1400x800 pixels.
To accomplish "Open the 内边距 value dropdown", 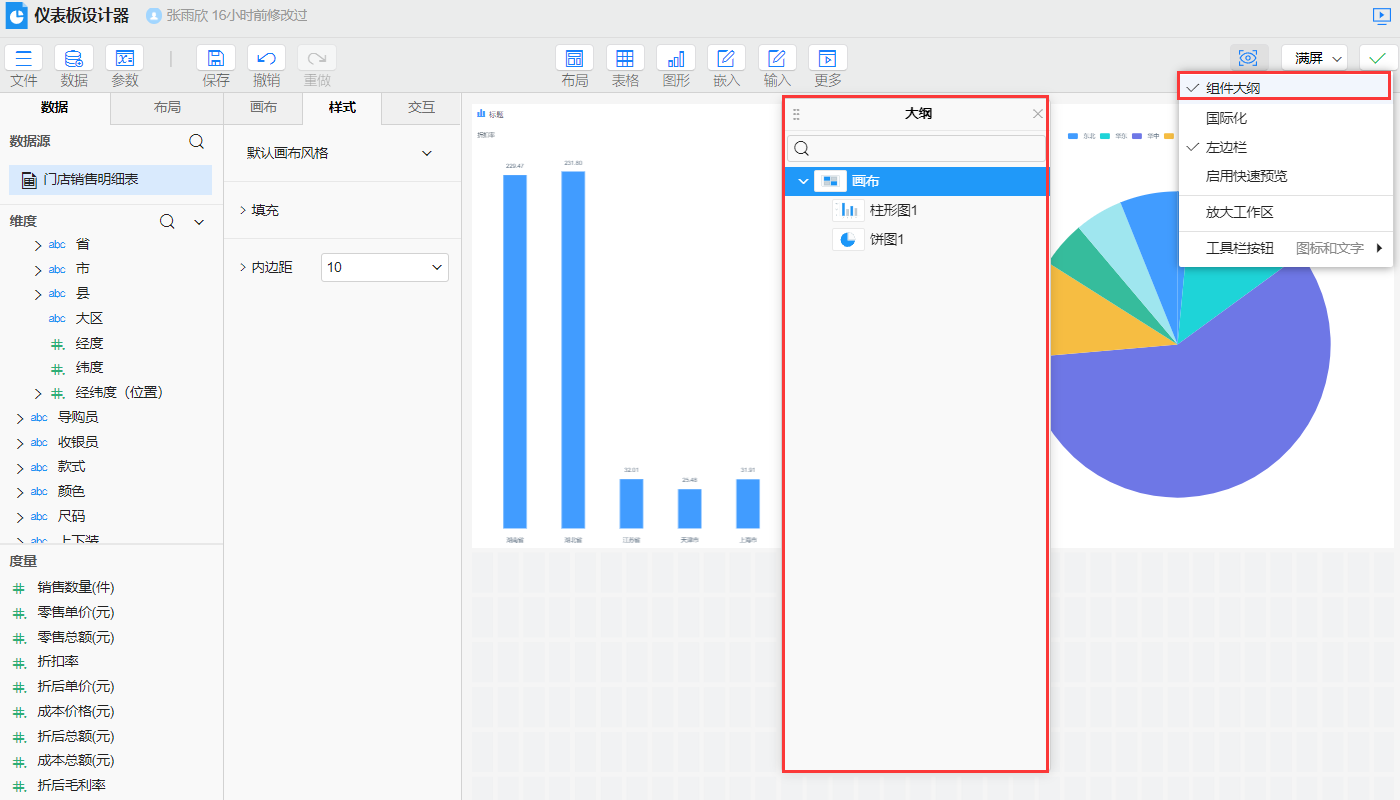I will point(385,267).
